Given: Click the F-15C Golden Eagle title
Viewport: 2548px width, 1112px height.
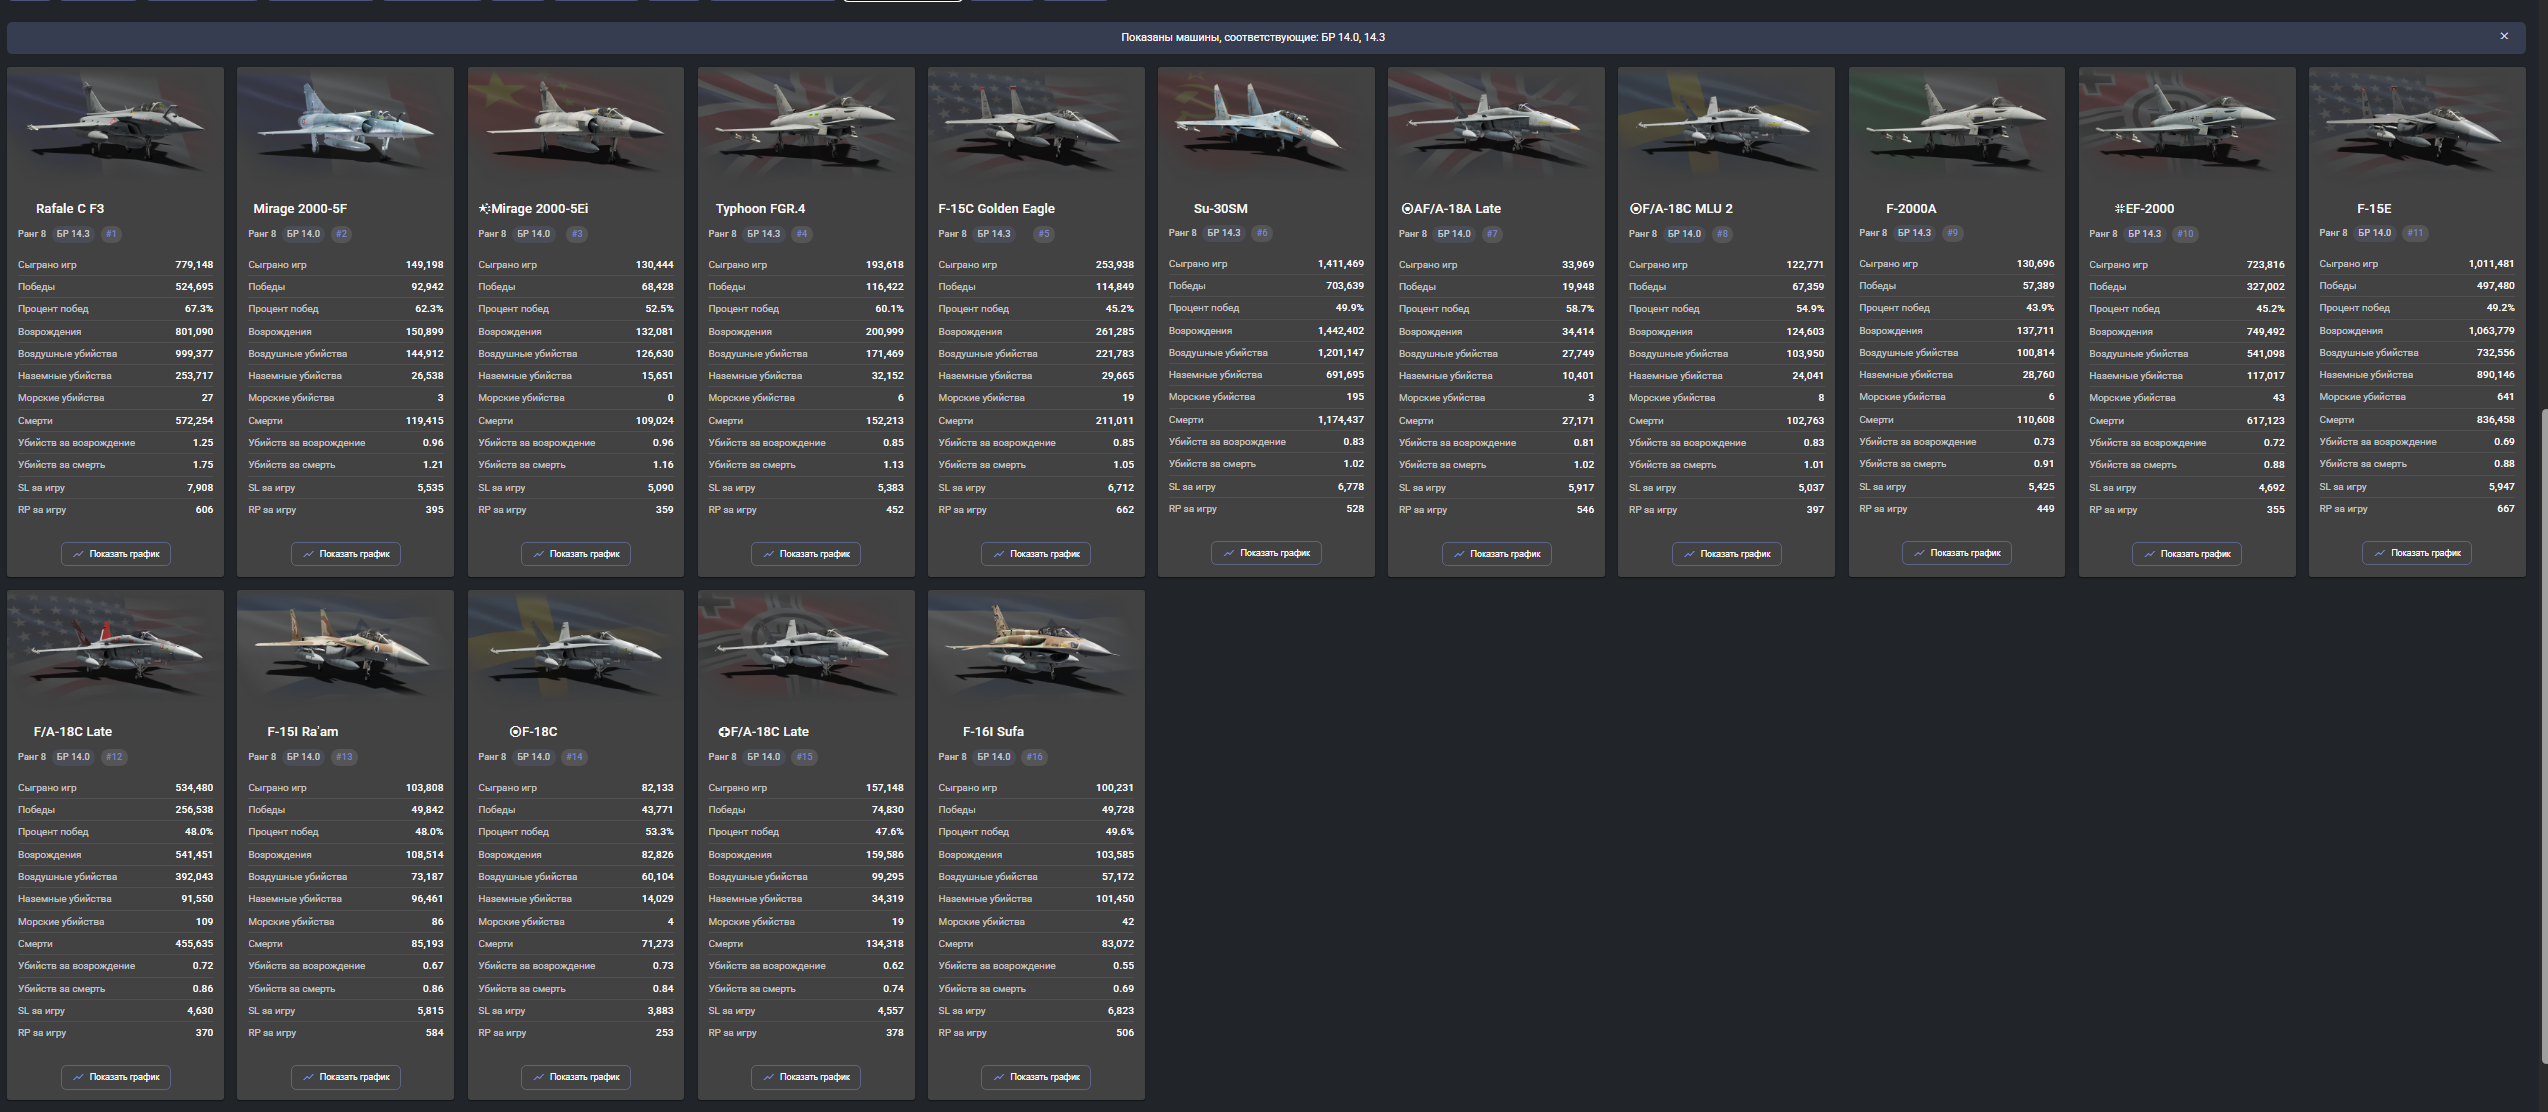Looking at the screenshot, I should [x=996, y=209].
